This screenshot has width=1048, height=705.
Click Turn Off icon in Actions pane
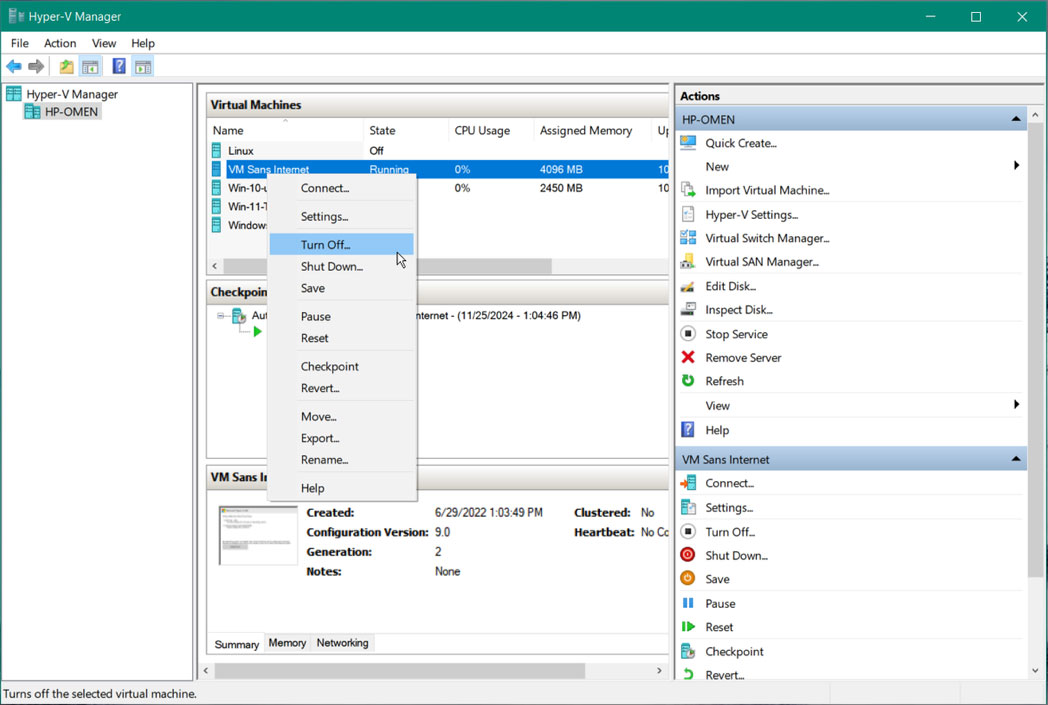pos(688,532)
